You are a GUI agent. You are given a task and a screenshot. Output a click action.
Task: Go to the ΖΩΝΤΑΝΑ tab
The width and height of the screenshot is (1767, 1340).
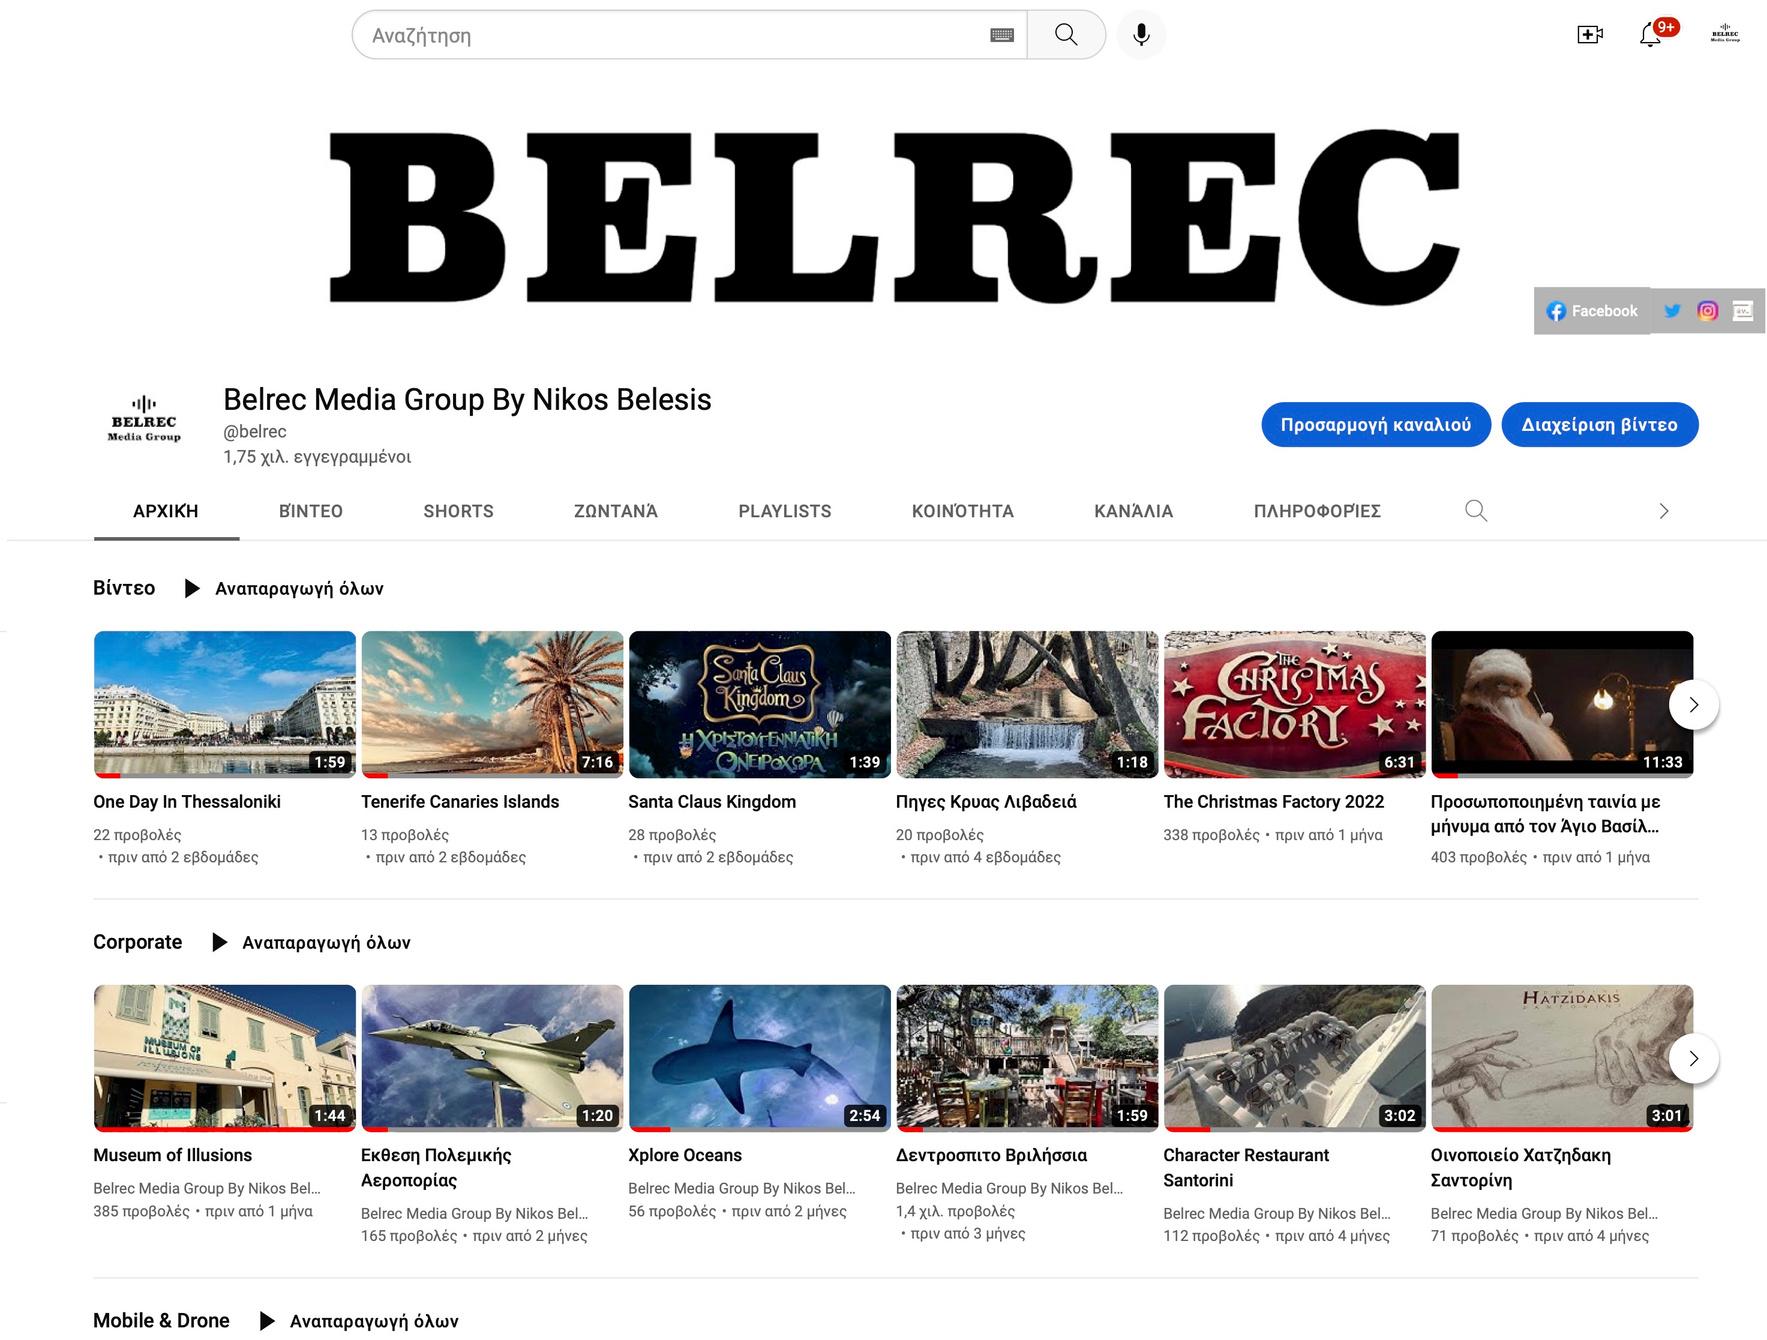click(616, 511)
